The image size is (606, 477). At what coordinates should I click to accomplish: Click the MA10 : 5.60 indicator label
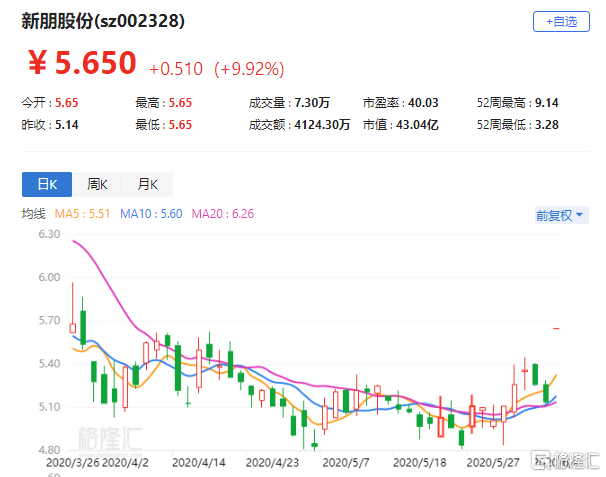click(x=151, y=214)
